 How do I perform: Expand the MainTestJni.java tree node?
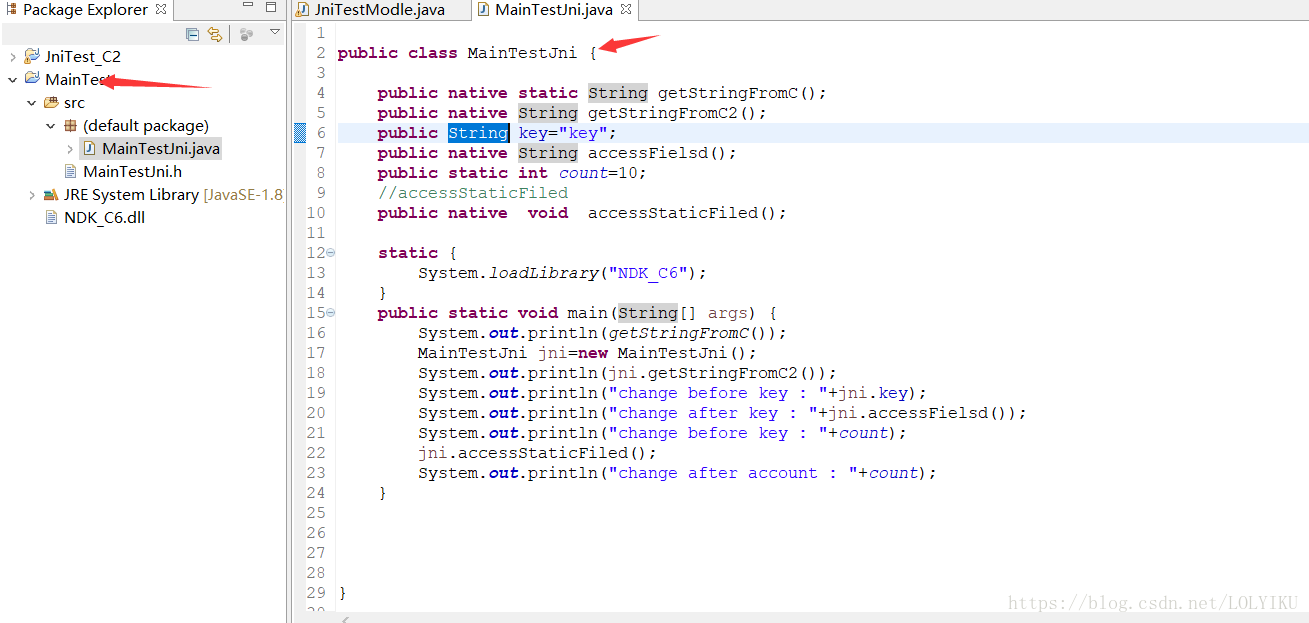72,148
